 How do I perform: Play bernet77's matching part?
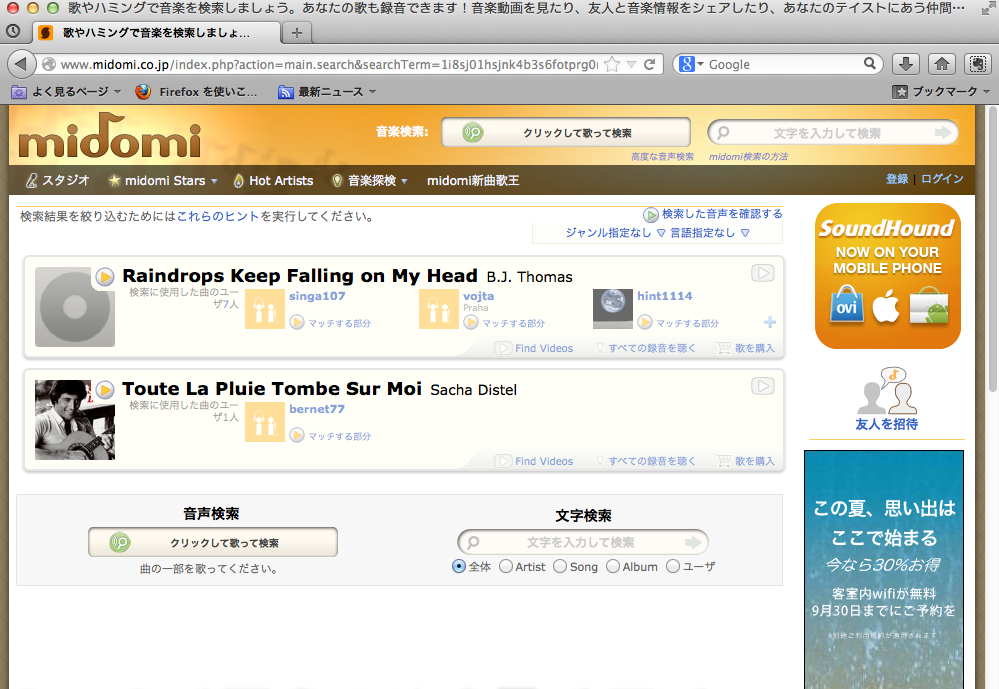point(297,435)
